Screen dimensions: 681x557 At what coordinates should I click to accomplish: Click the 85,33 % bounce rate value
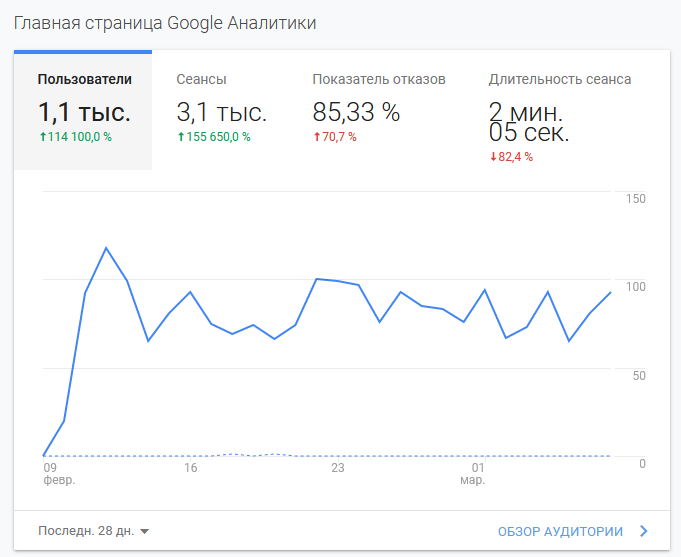pyautogui.click(x=356, y=112)
